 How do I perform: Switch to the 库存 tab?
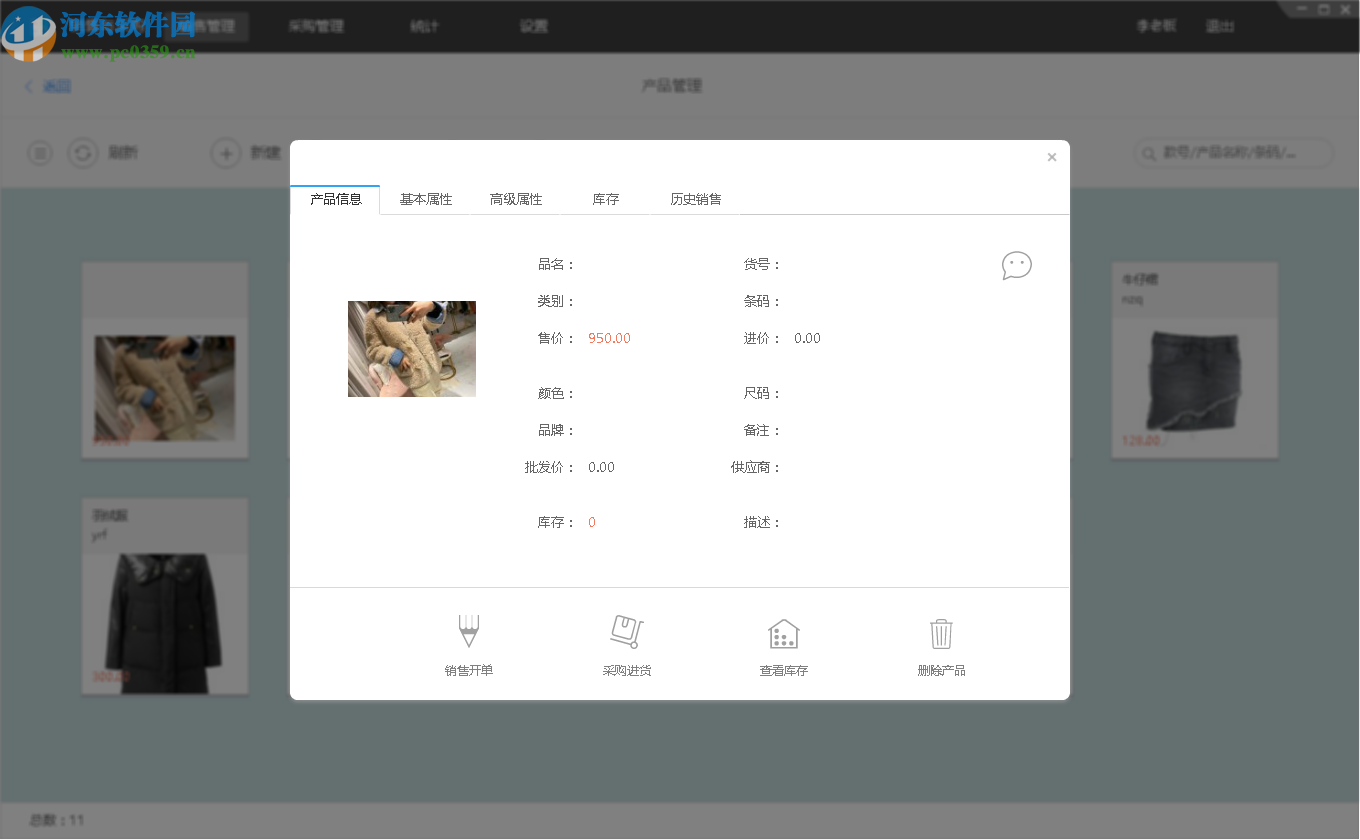(x=605, y=199)
